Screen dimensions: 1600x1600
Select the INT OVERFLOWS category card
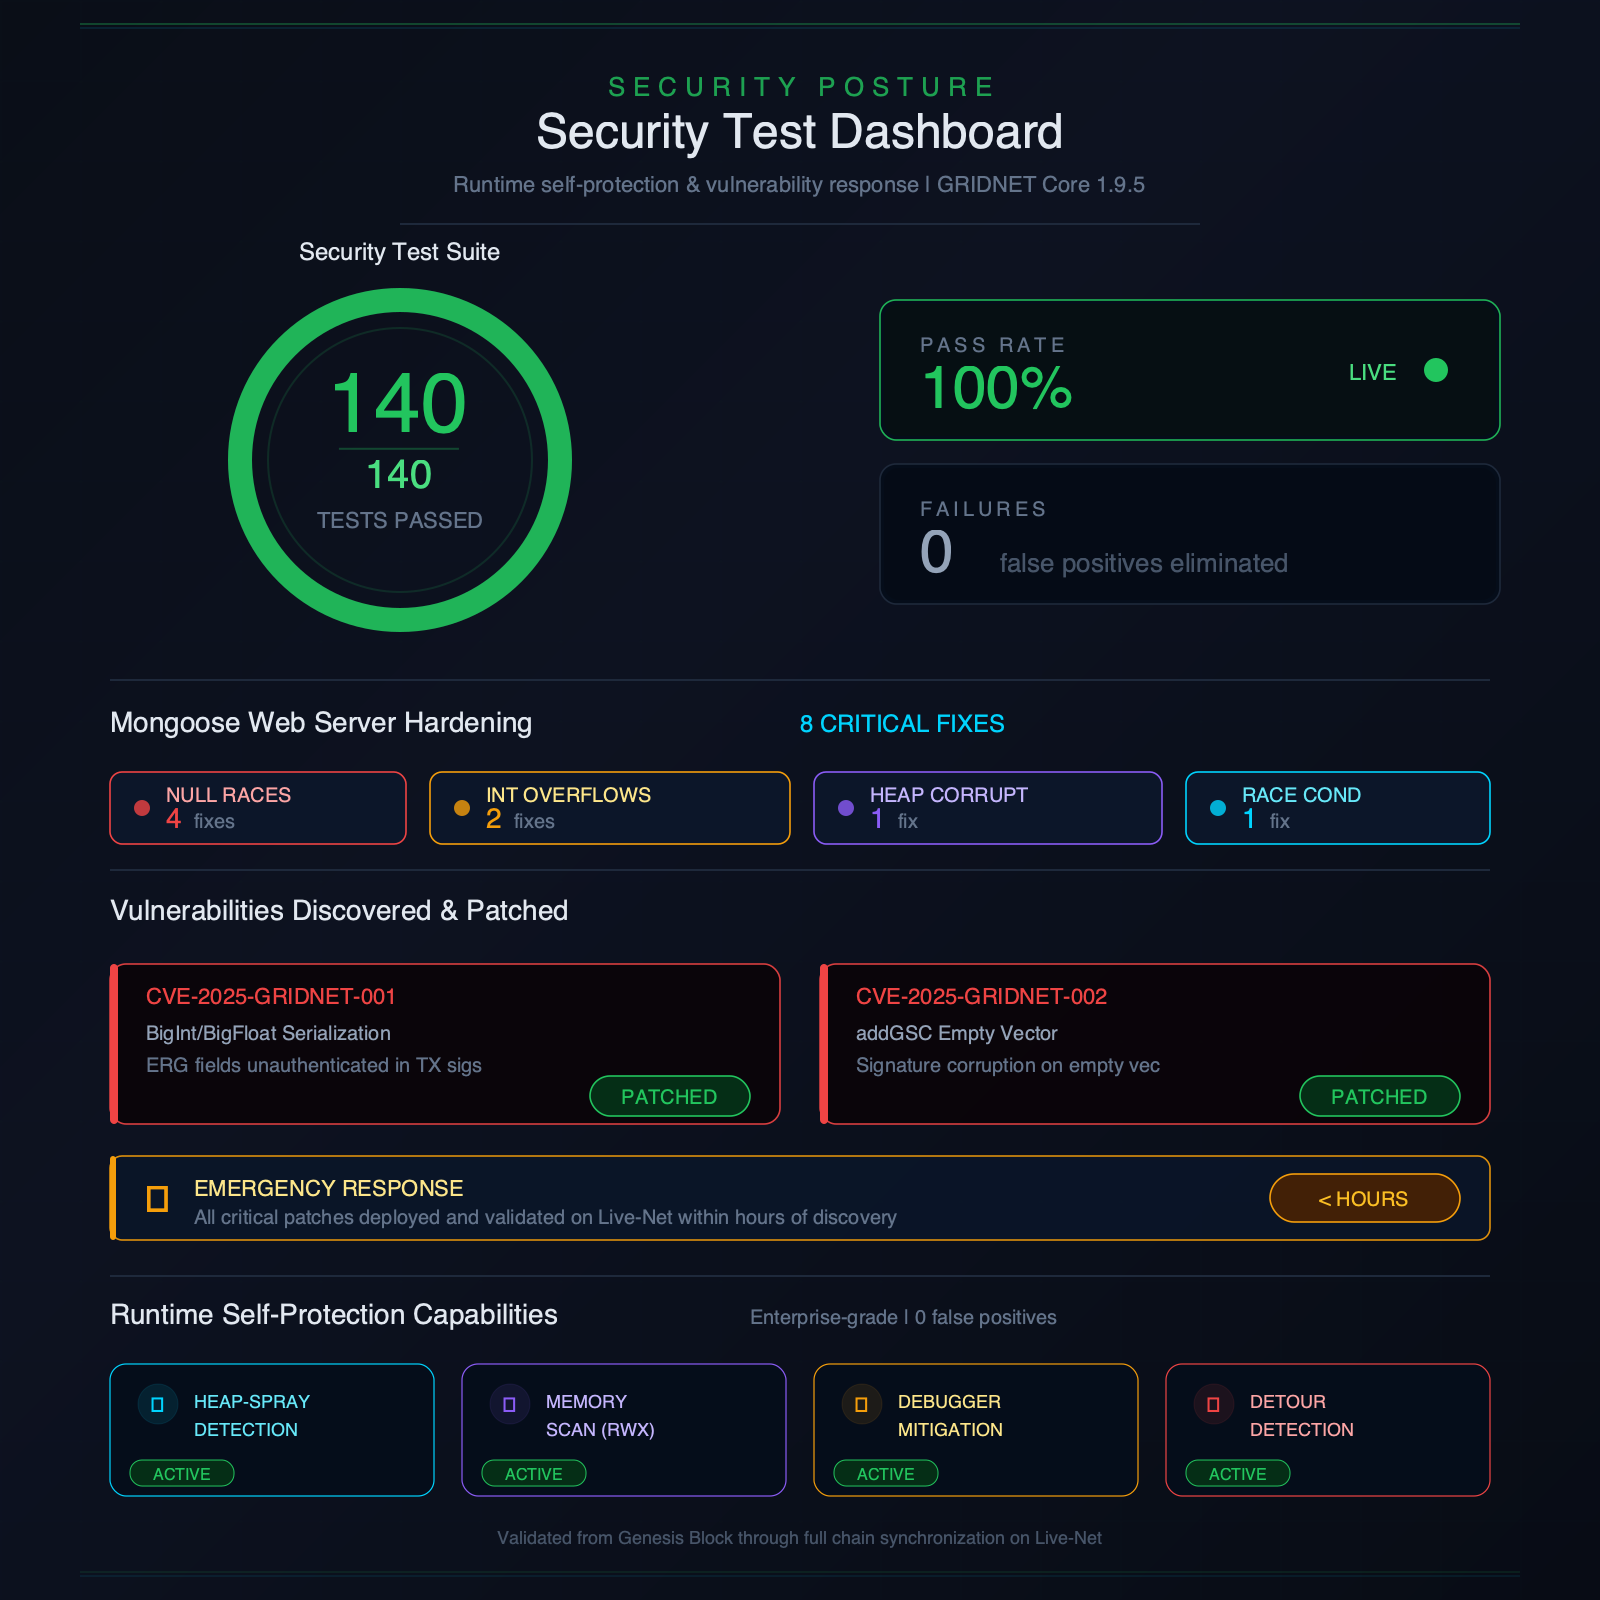click(610, 808)
